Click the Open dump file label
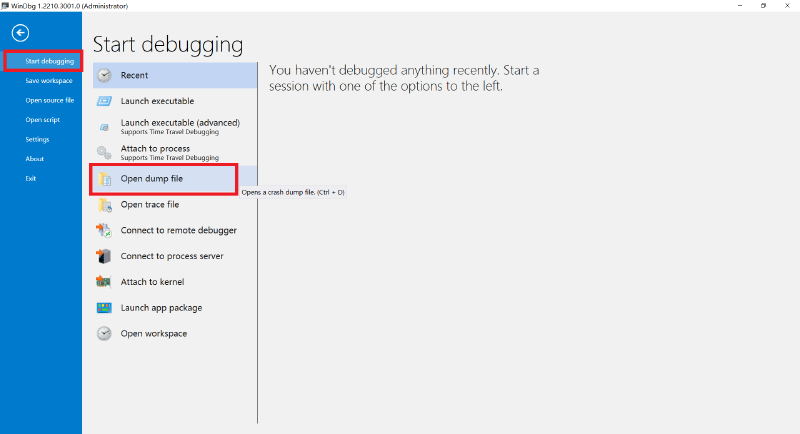Viewport: 800px width, 434px height. click(x=152, y=178)
